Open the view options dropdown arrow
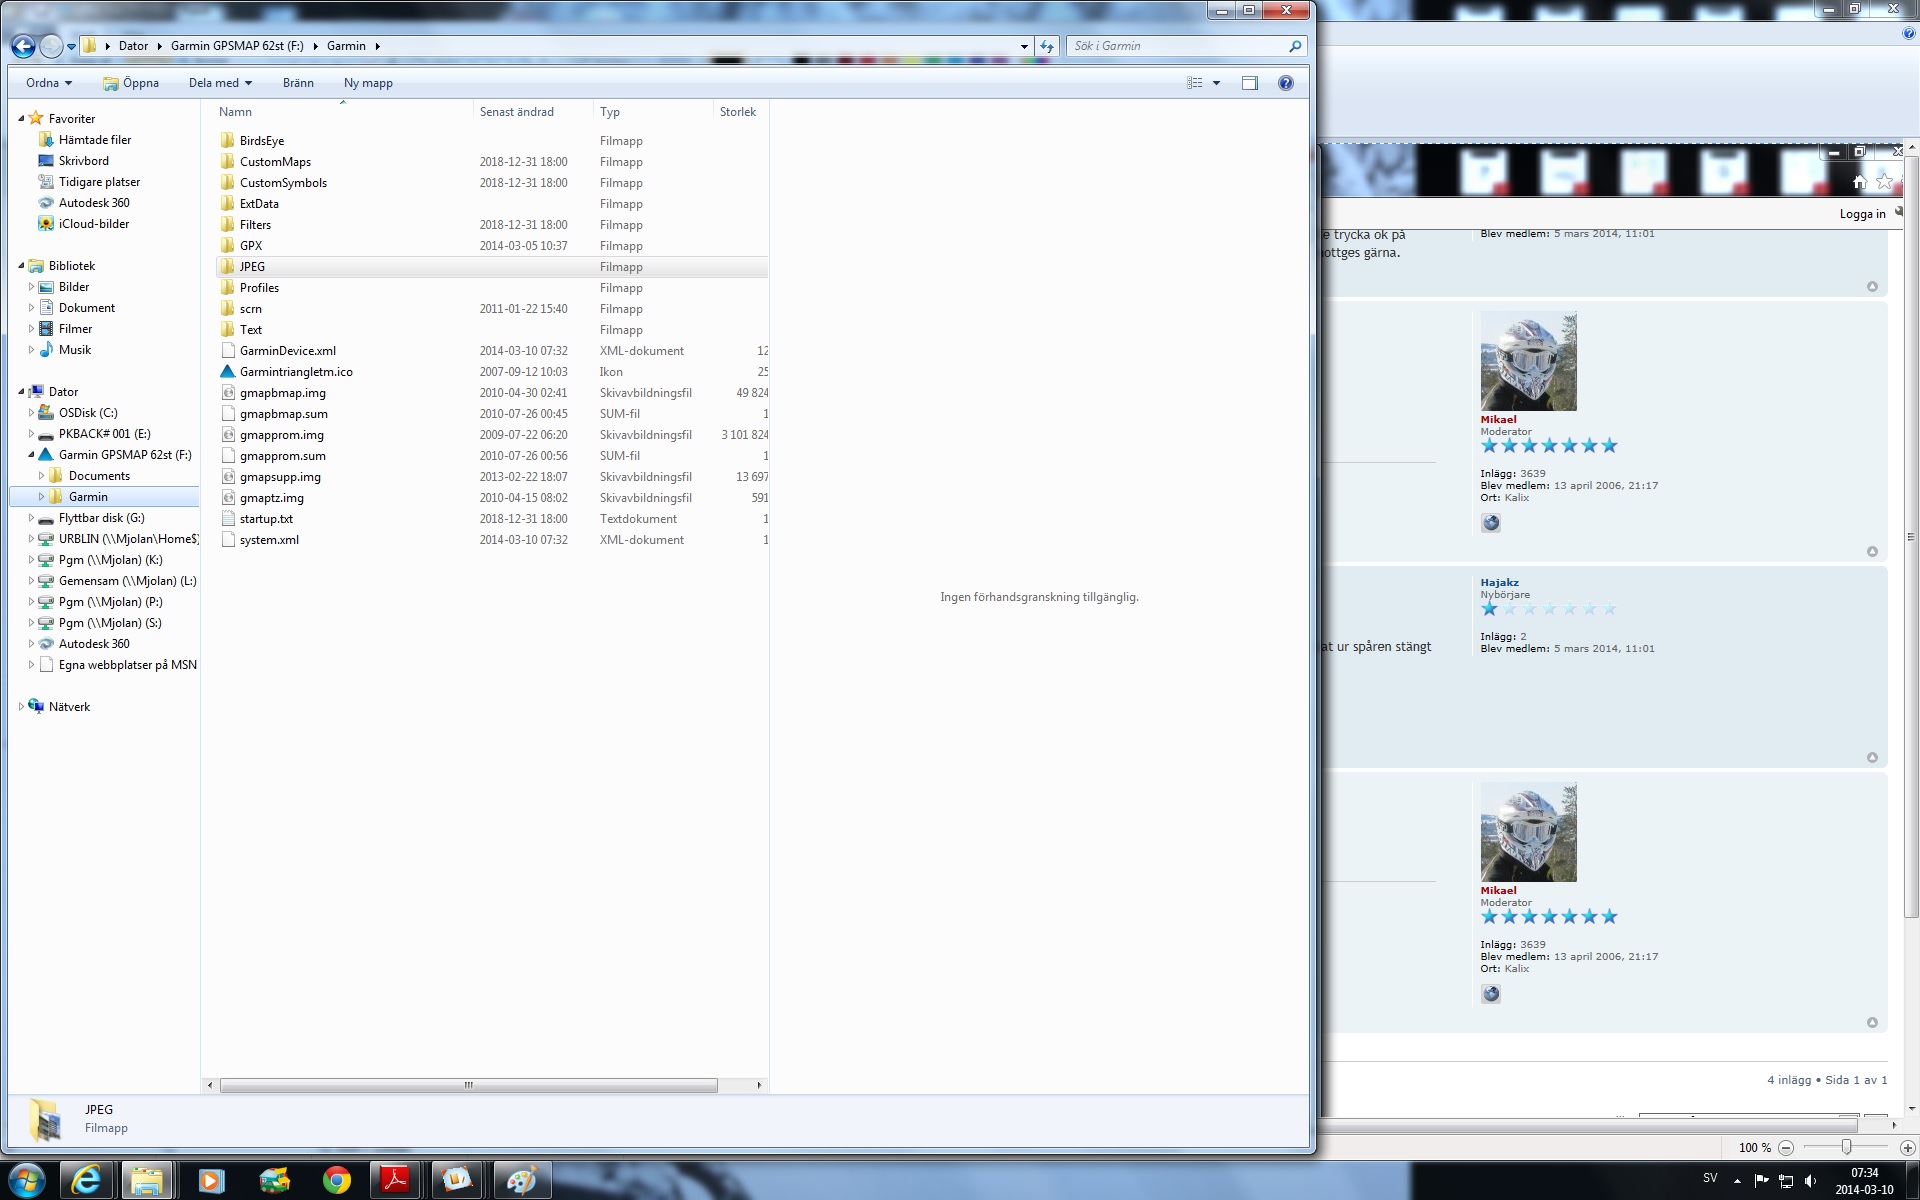 (x=1216, y=83)
